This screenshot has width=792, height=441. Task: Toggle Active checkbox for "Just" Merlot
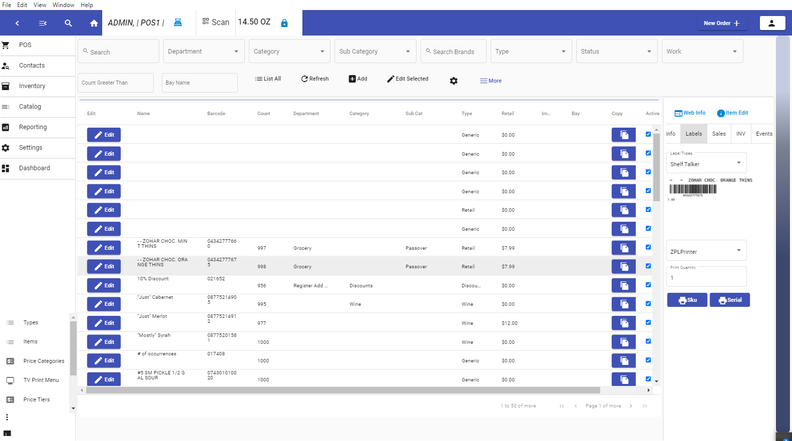pos(648,322)
